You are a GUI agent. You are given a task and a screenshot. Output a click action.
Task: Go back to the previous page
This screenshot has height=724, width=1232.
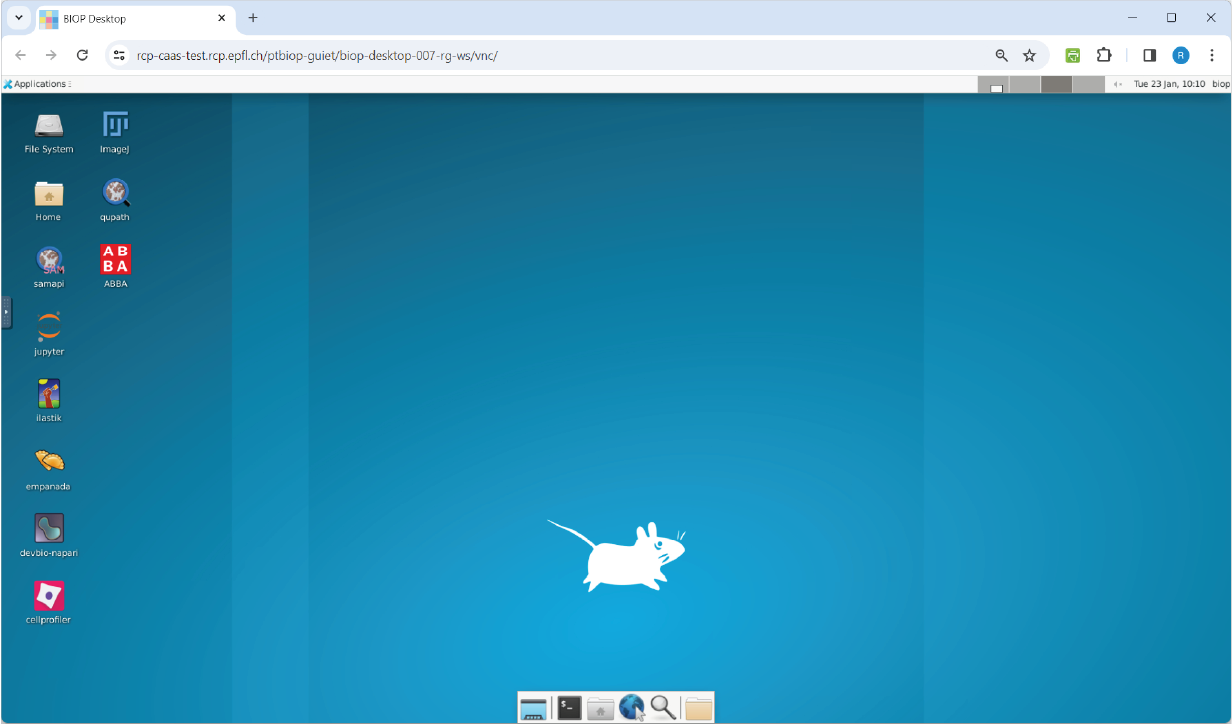point(21,55)
